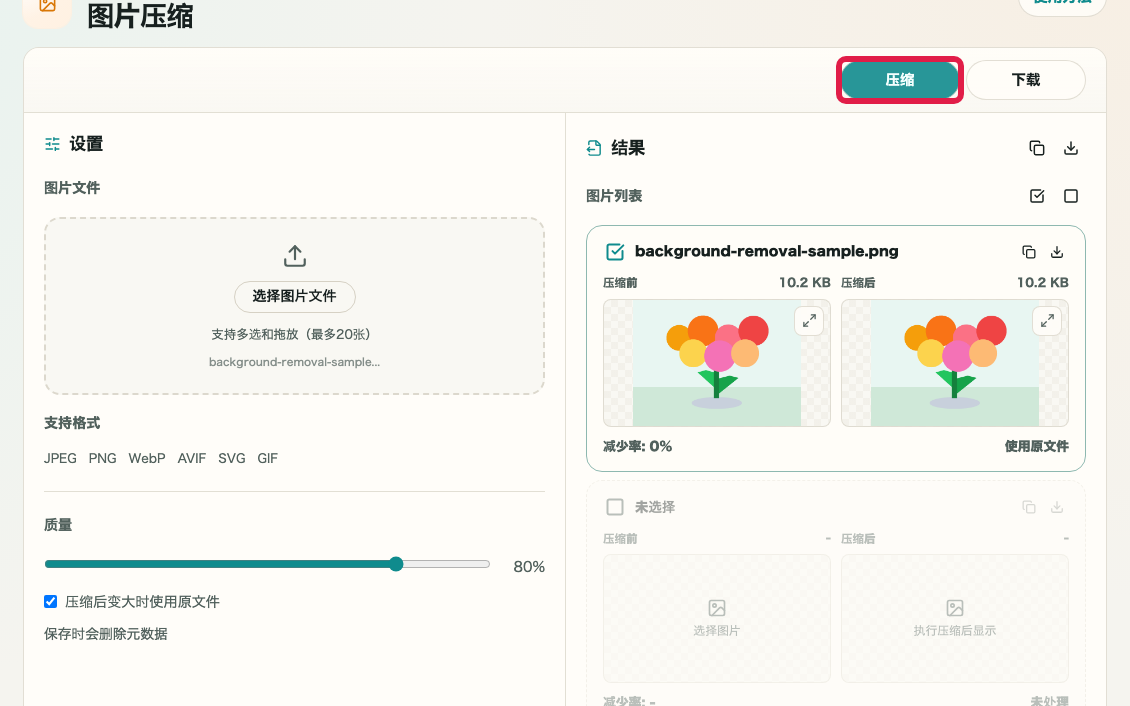1130x706 pixels.
Task: Click the image icon beside the 图片压缩 title
Action: point(48,6)
